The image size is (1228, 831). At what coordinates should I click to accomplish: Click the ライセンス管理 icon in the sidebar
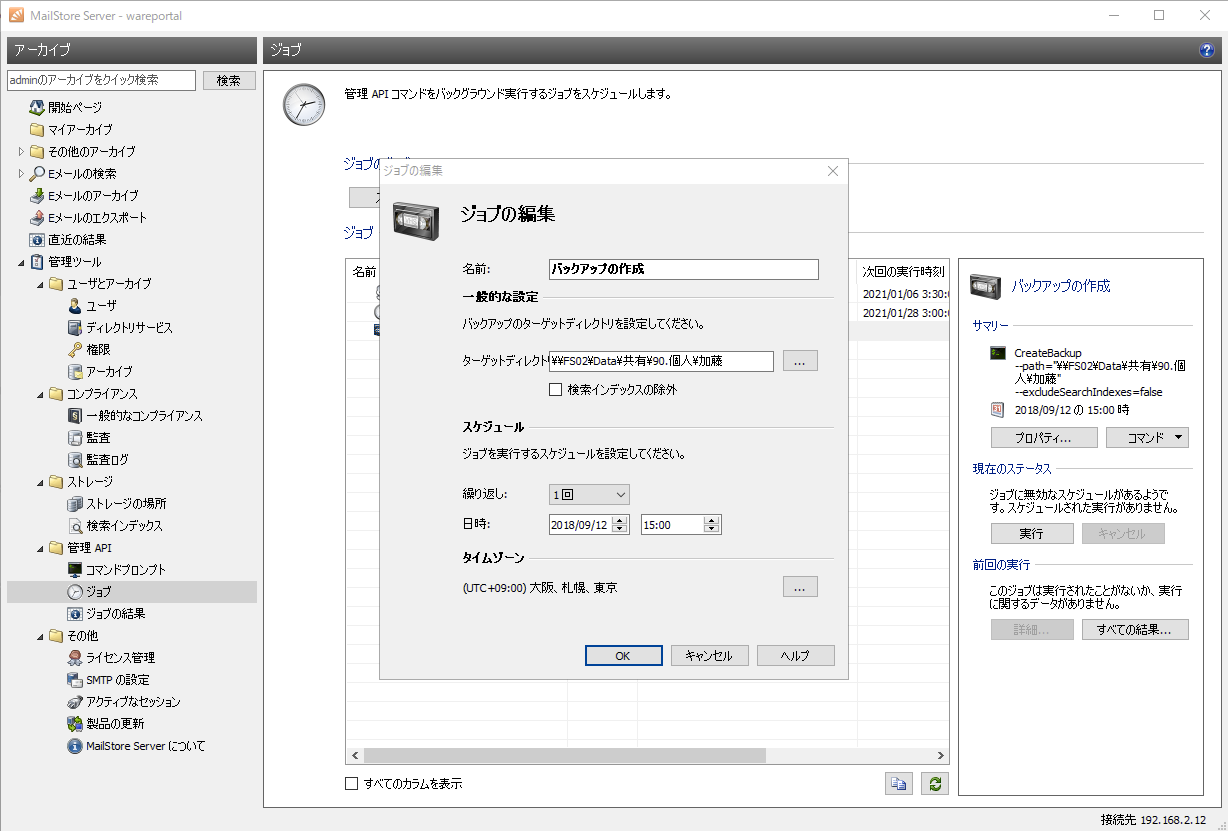pyautogui.click(x=75, y=658)
